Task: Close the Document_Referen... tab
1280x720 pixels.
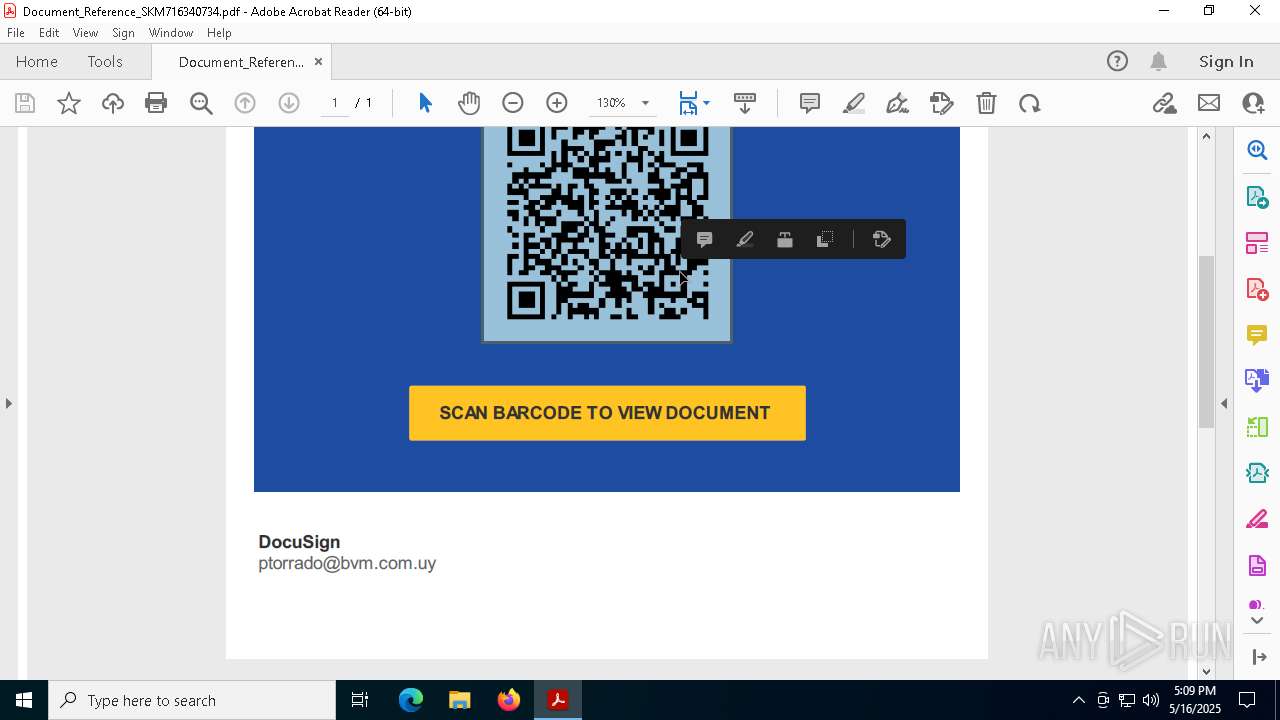Action: click(x=318, y=61)
